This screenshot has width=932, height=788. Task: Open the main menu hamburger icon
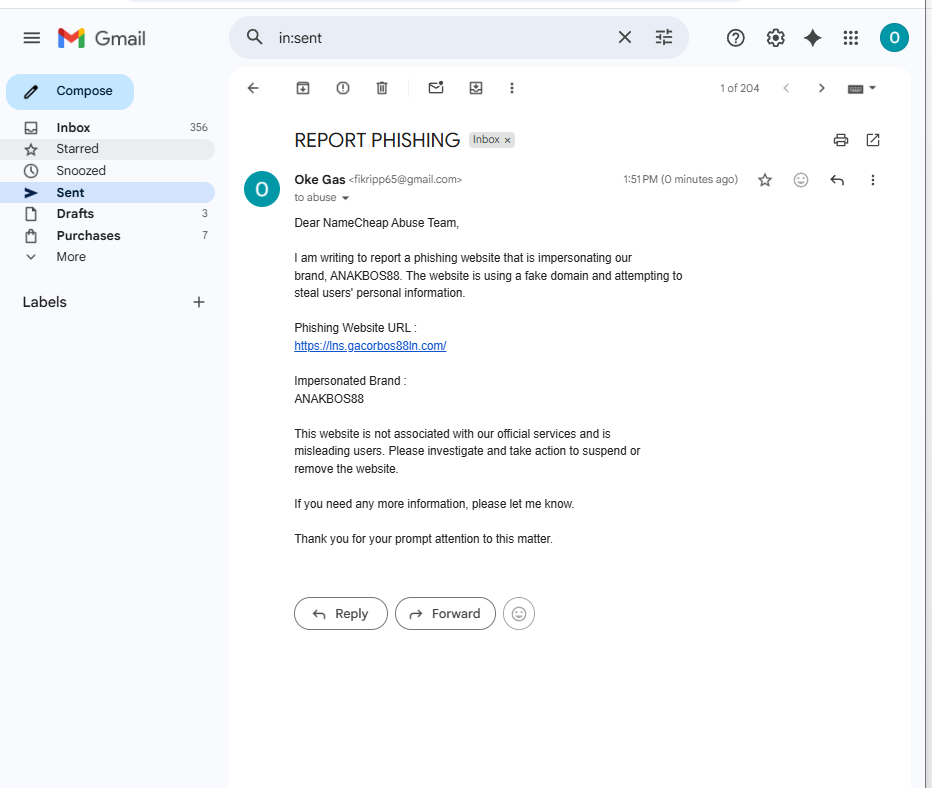point(32,38)
